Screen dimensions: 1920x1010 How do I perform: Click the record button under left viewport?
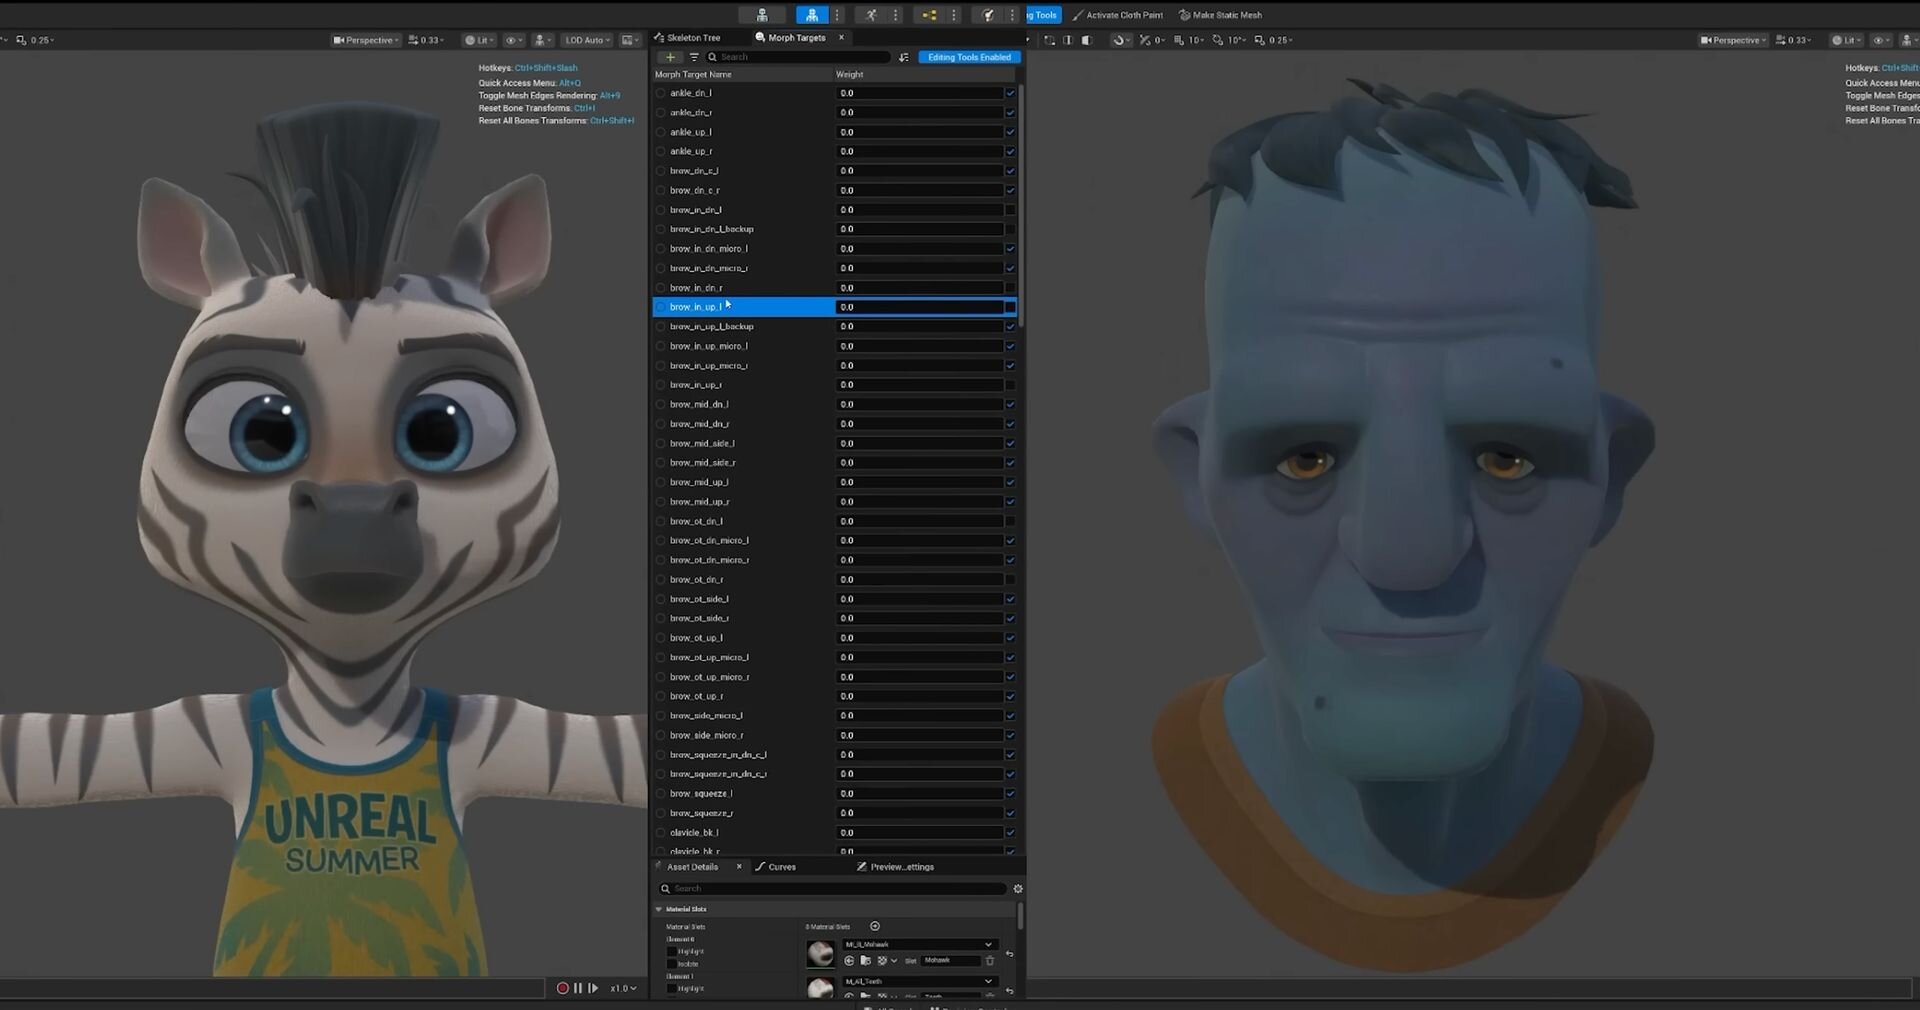(563, 988)
